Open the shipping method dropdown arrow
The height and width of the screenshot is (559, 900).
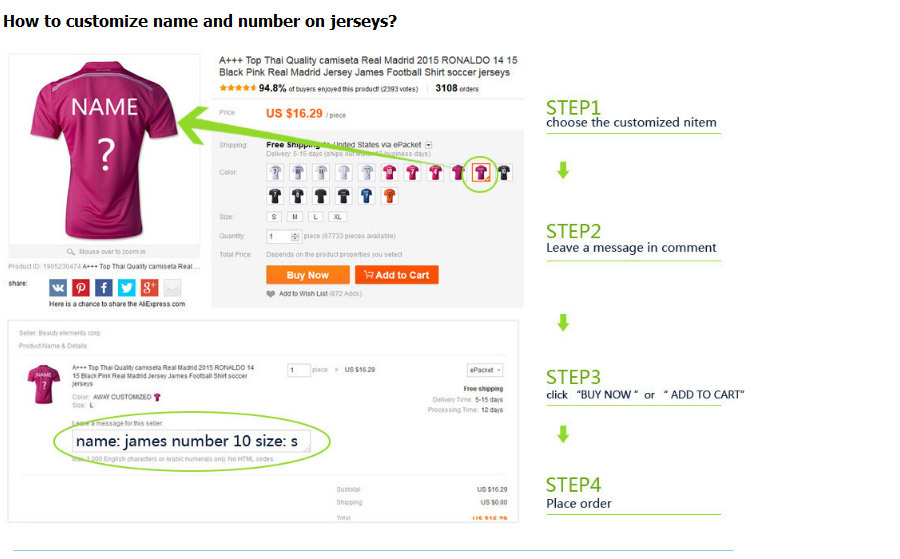(x=428, y=145)
